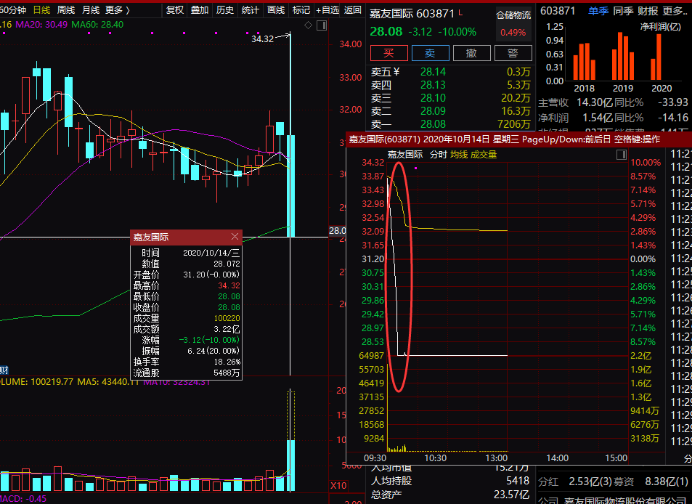Click the small L marker beside 603871
This screenshot has height=504, width=693.
[461, 9]
